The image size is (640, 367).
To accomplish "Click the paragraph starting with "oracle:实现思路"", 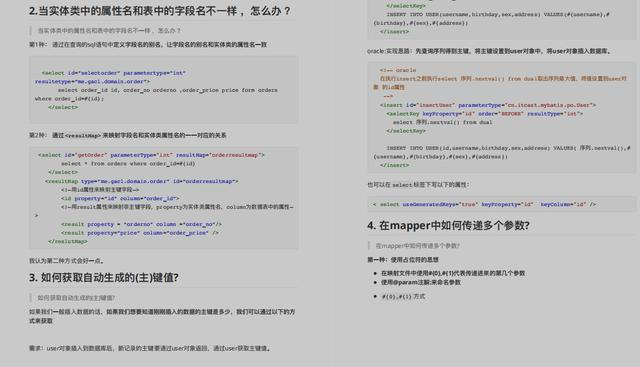I will point(490,51).
